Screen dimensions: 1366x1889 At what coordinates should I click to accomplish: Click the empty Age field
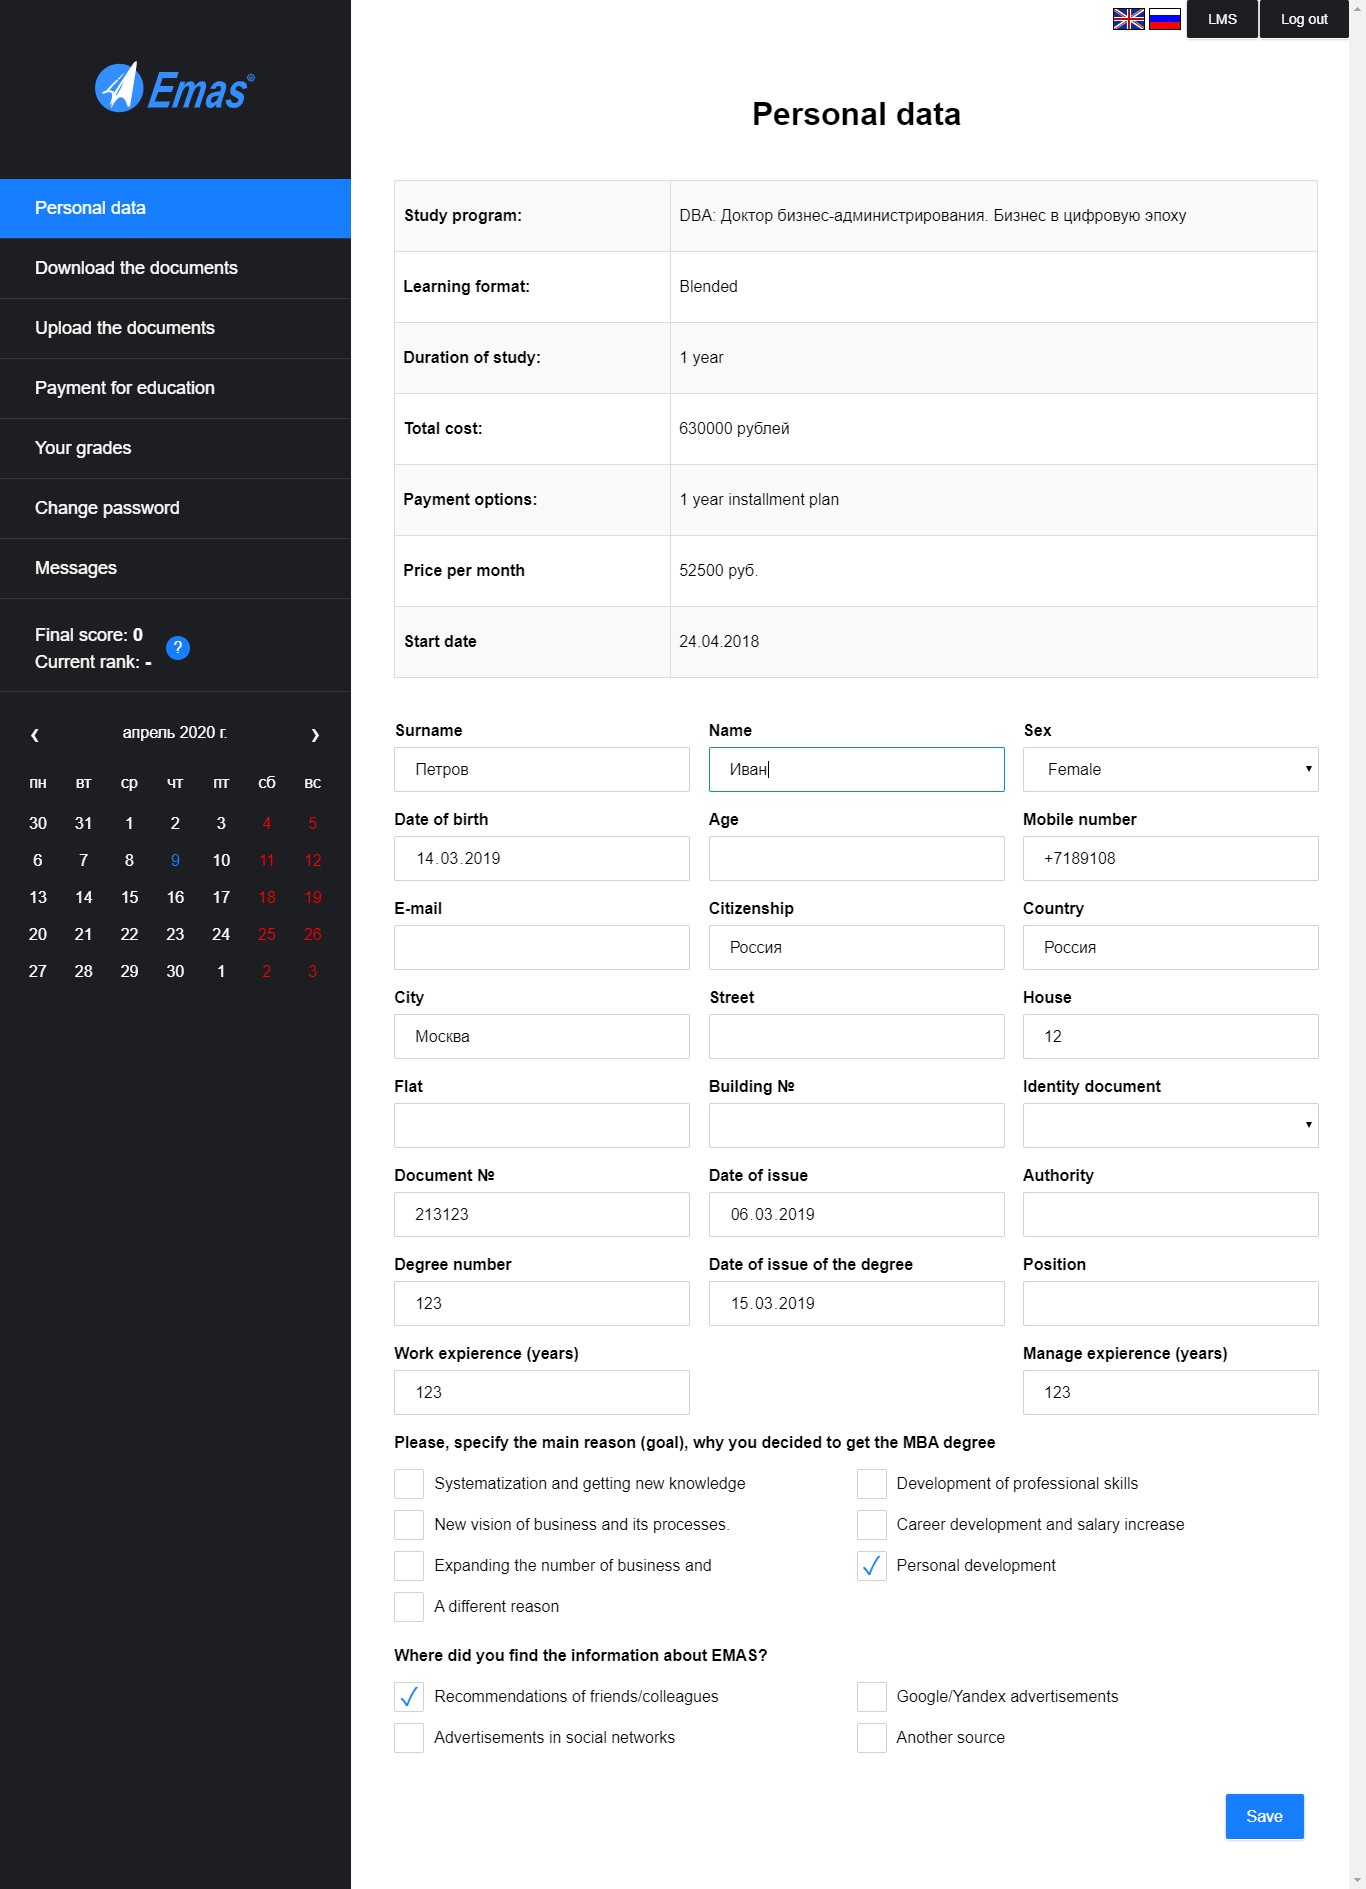856,858
